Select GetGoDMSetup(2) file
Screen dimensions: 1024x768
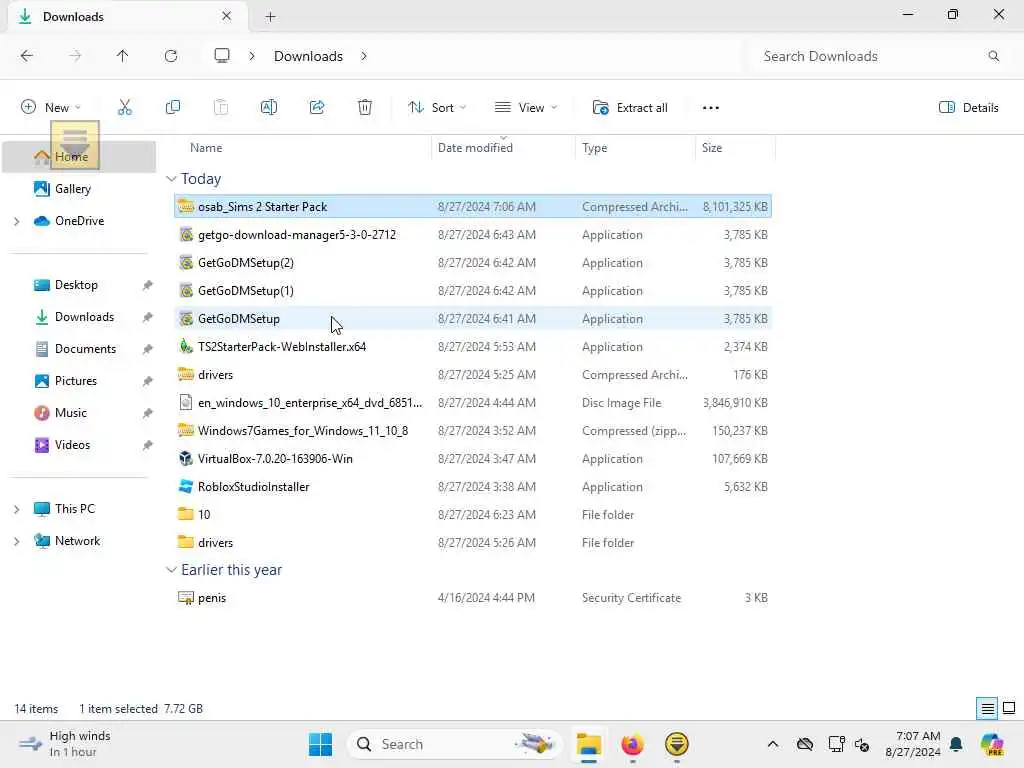[x=473, y=263]
